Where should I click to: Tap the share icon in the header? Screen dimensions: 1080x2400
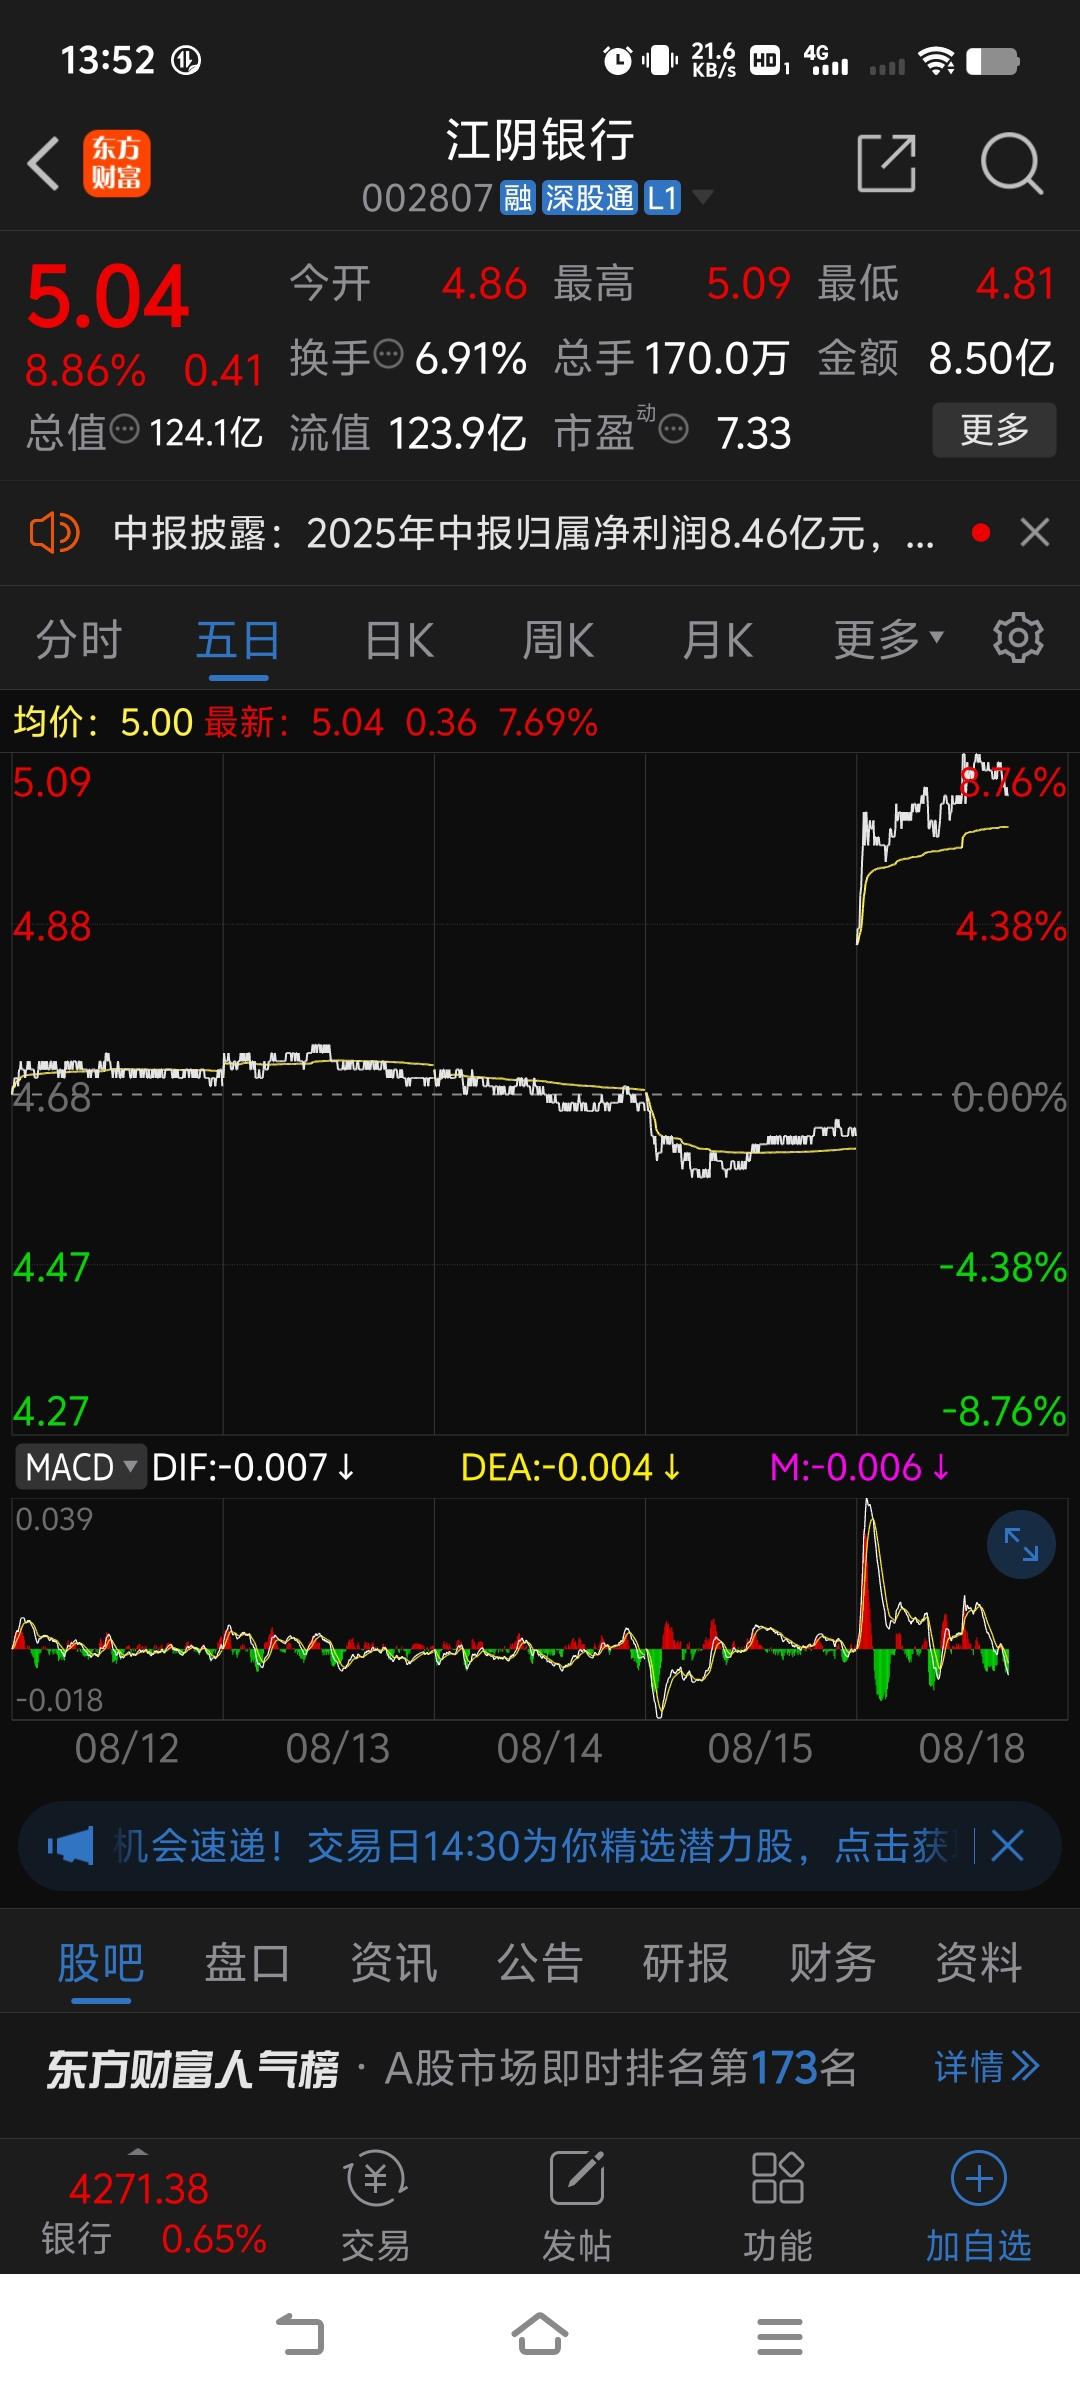[887, 163]
